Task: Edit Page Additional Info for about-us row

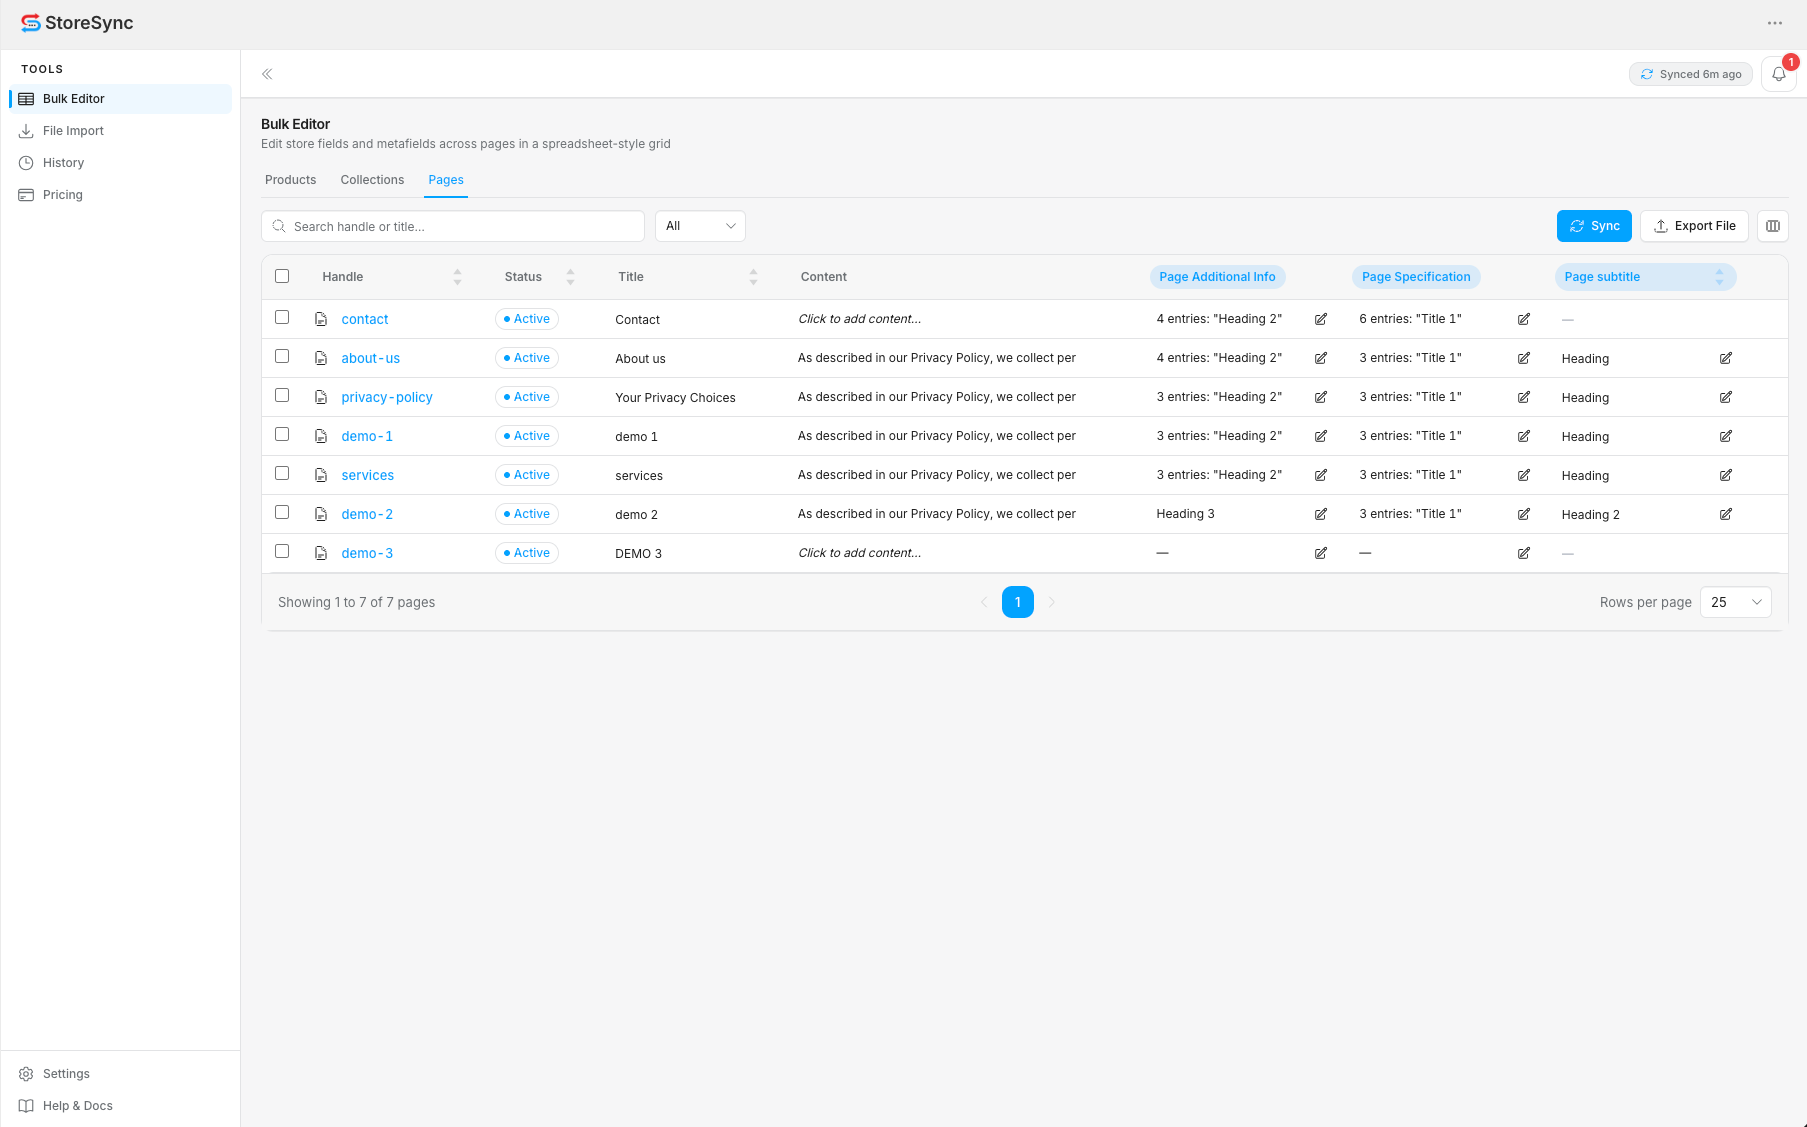Action: point(1321,358)
